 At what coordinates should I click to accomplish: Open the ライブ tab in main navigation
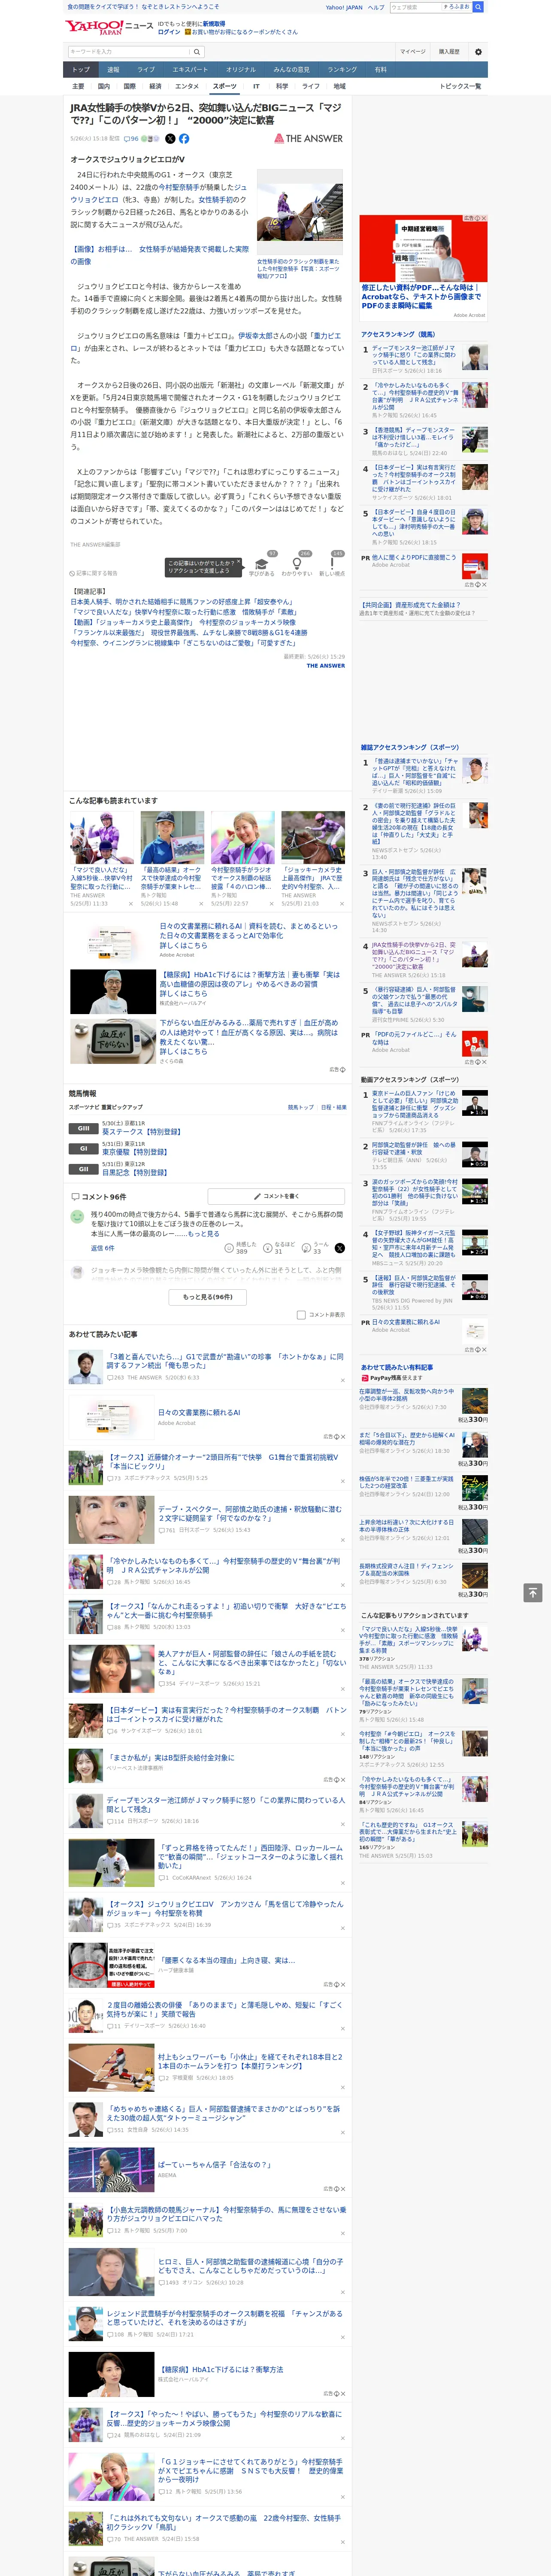(x=146, y=70)
